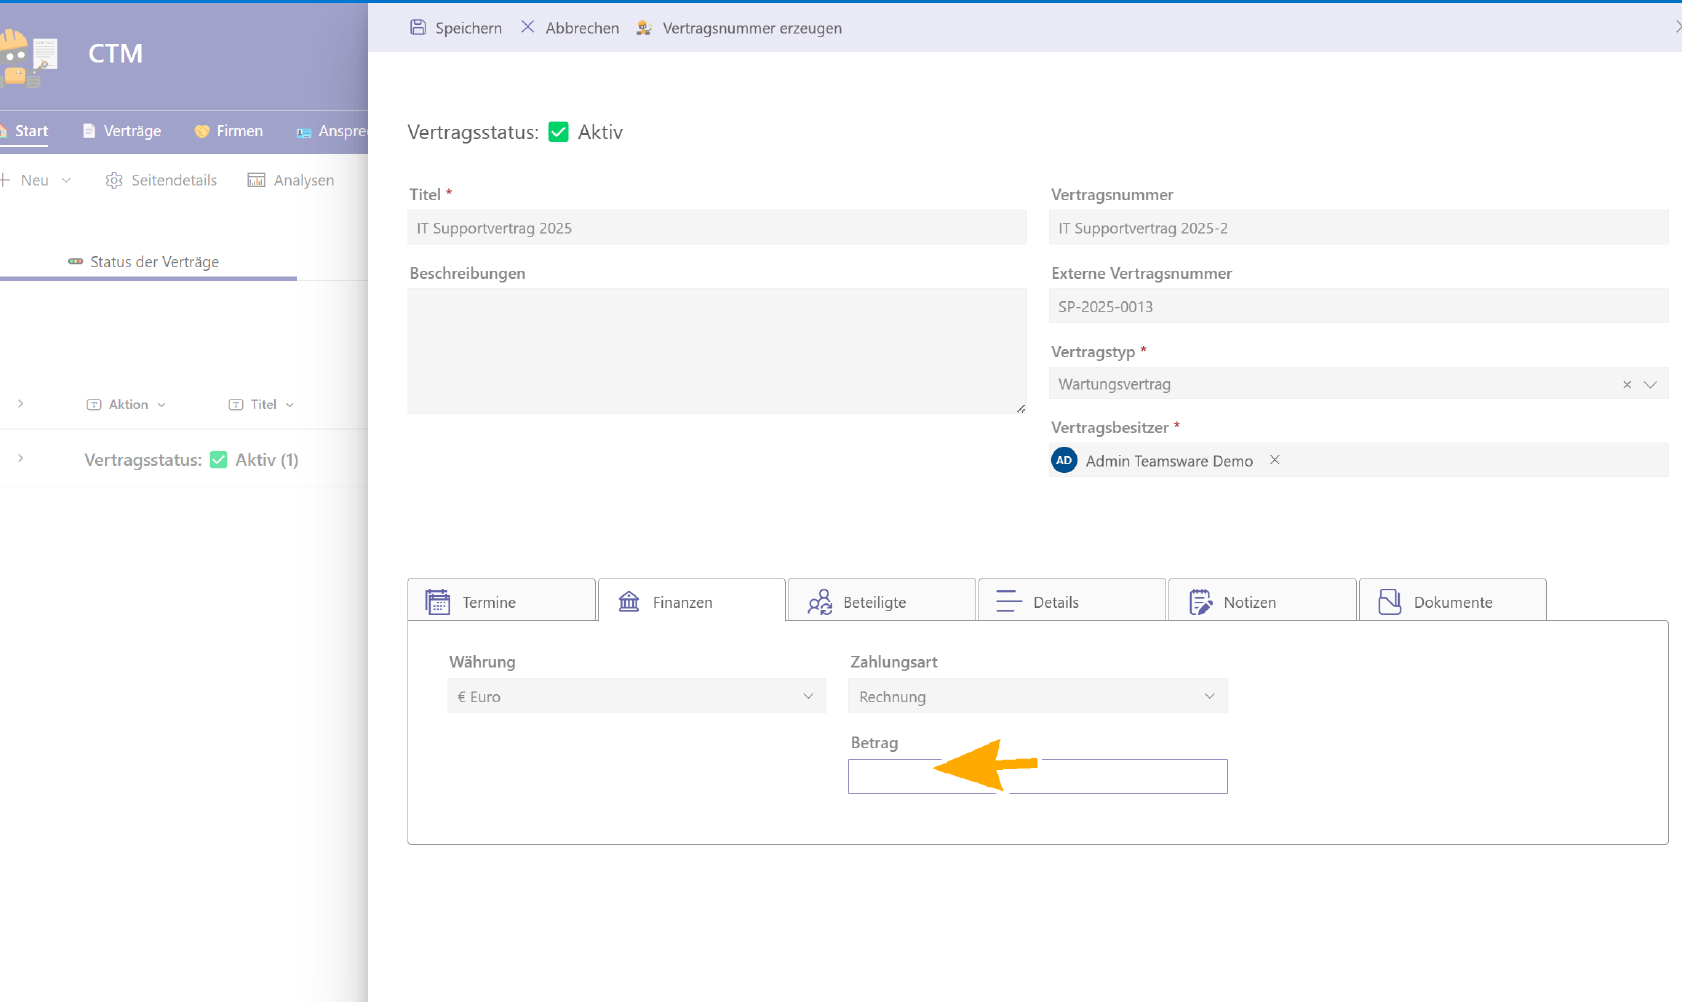1682x1002 pixels.
Task: Click the Details list icon
Action: point(1008,601)
